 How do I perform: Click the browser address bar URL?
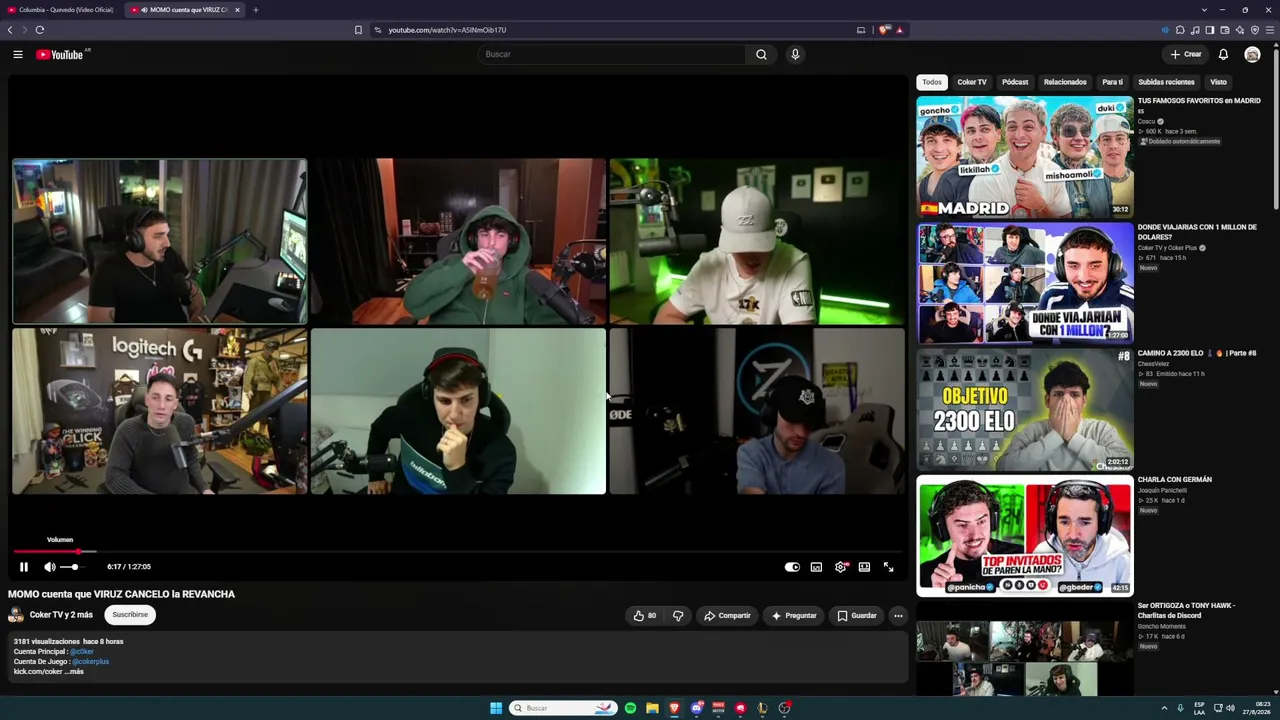click(x=447, y=30)
